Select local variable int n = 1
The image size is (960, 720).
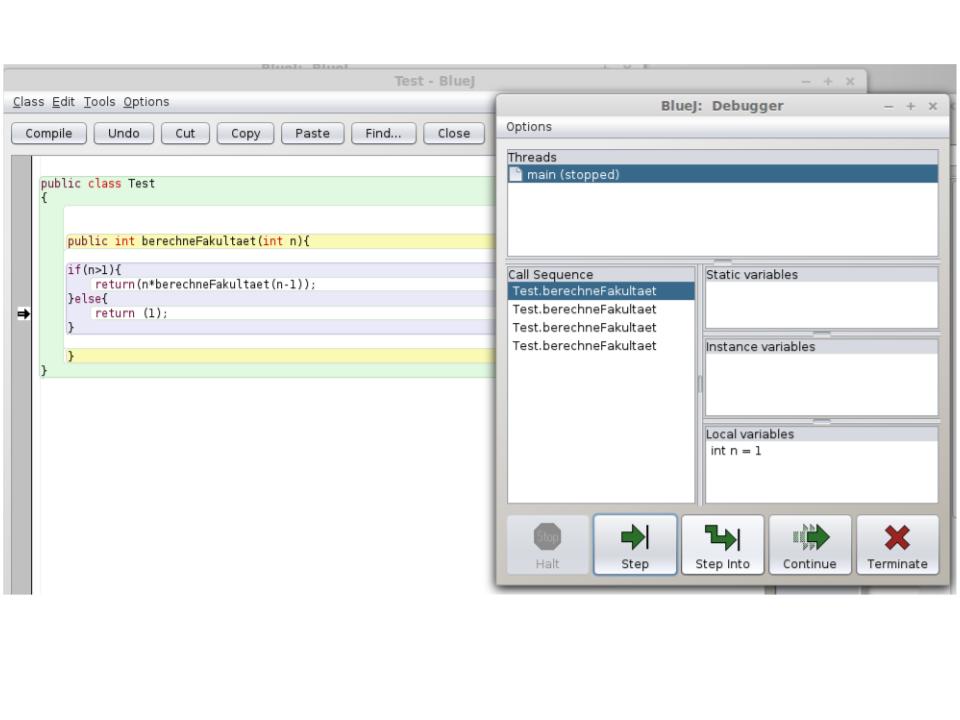pos(735,451)
